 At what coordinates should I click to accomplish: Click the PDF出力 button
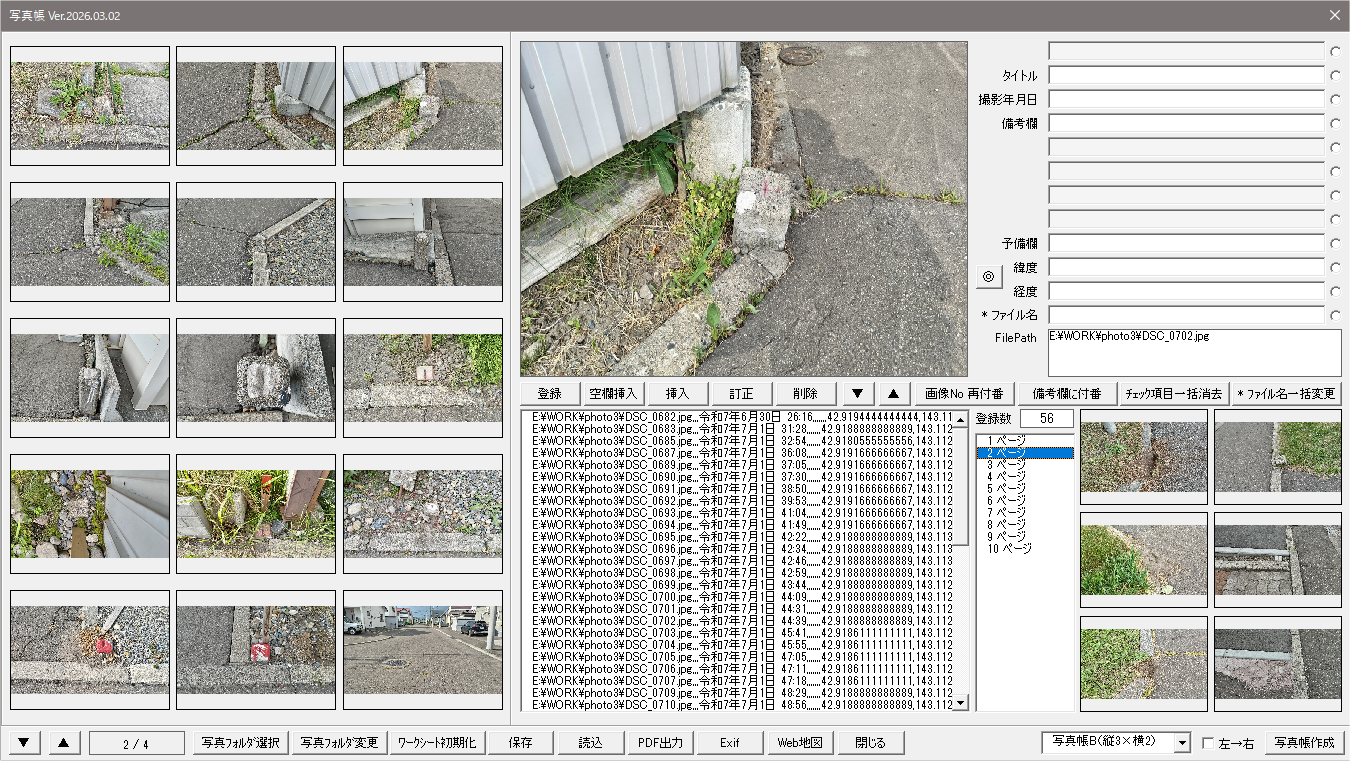(660, 743)
